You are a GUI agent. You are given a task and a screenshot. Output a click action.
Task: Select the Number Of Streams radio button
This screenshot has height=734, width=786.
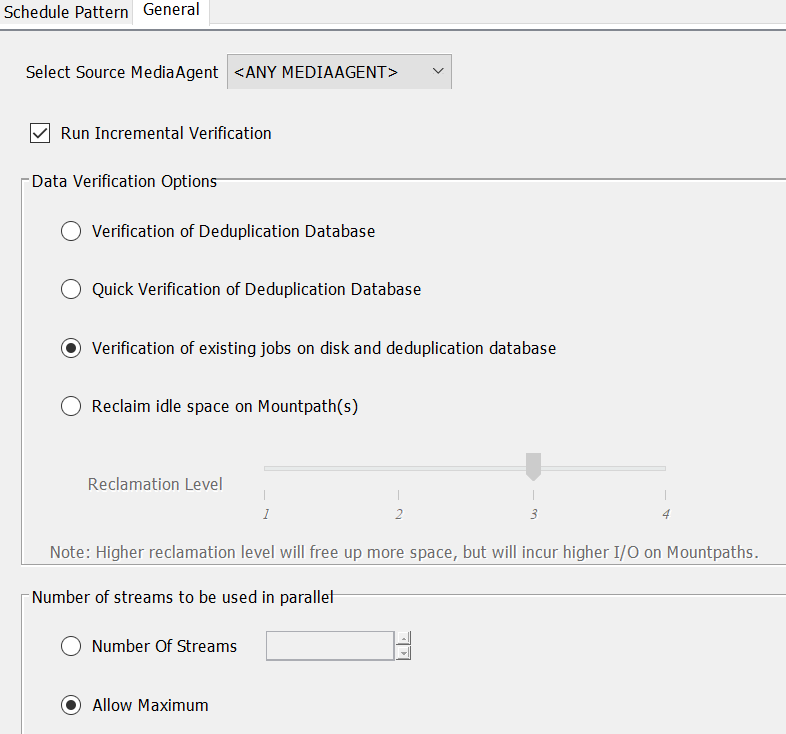coord(71,646)
